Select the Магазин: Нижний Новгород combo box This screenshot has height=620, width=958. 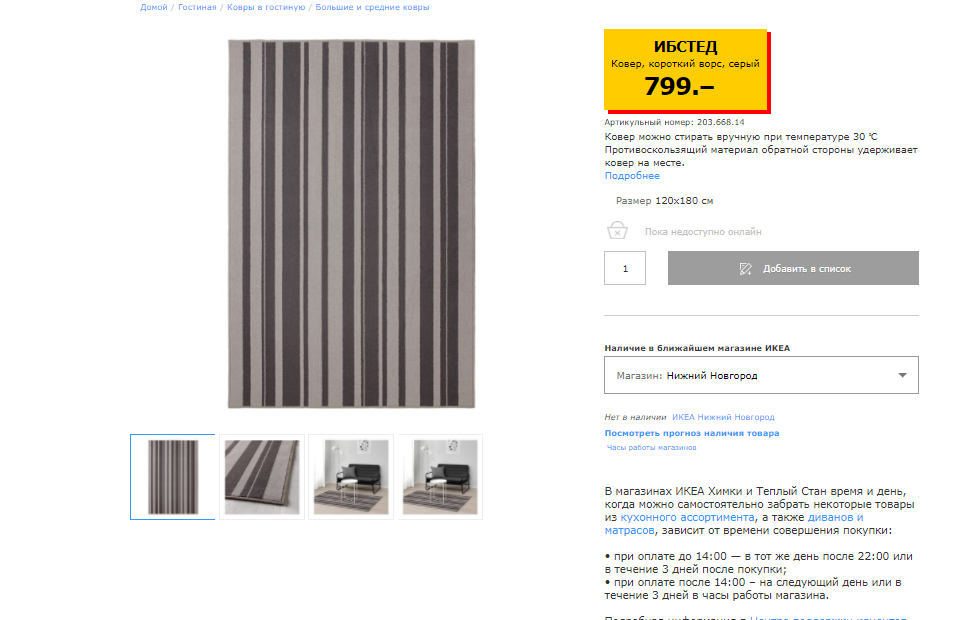pos(761,375)
